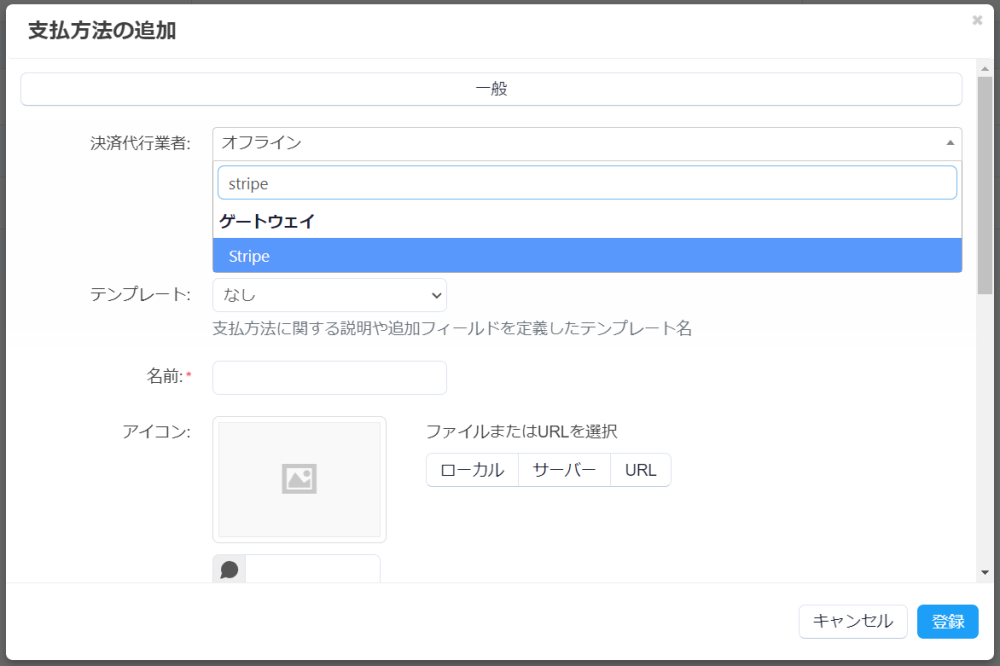Click the search field containing "stripe"
The height and width of the screenshot is (666, 1000).
tap(587, 183)
